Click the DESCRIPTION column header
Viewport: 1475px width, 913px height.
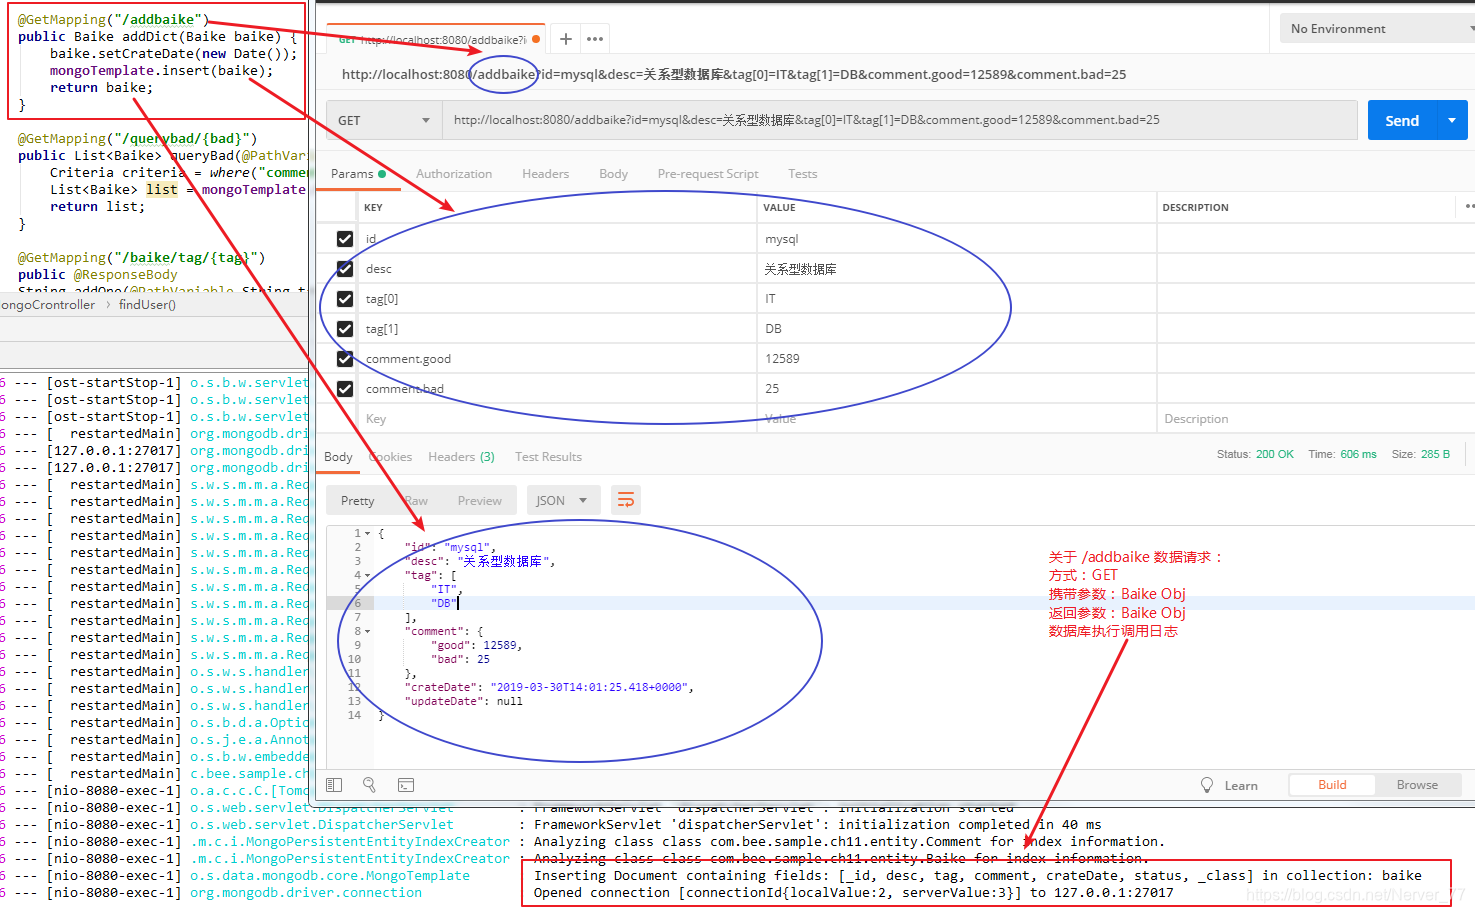[1195, 208]
